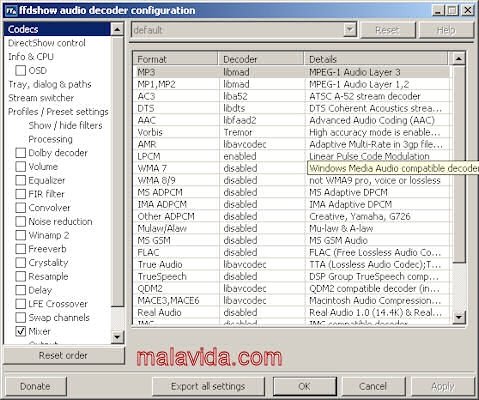The image size is (479, 400).
Task: Tick the Winamp 2 checkbox
Action: point(21,235)
